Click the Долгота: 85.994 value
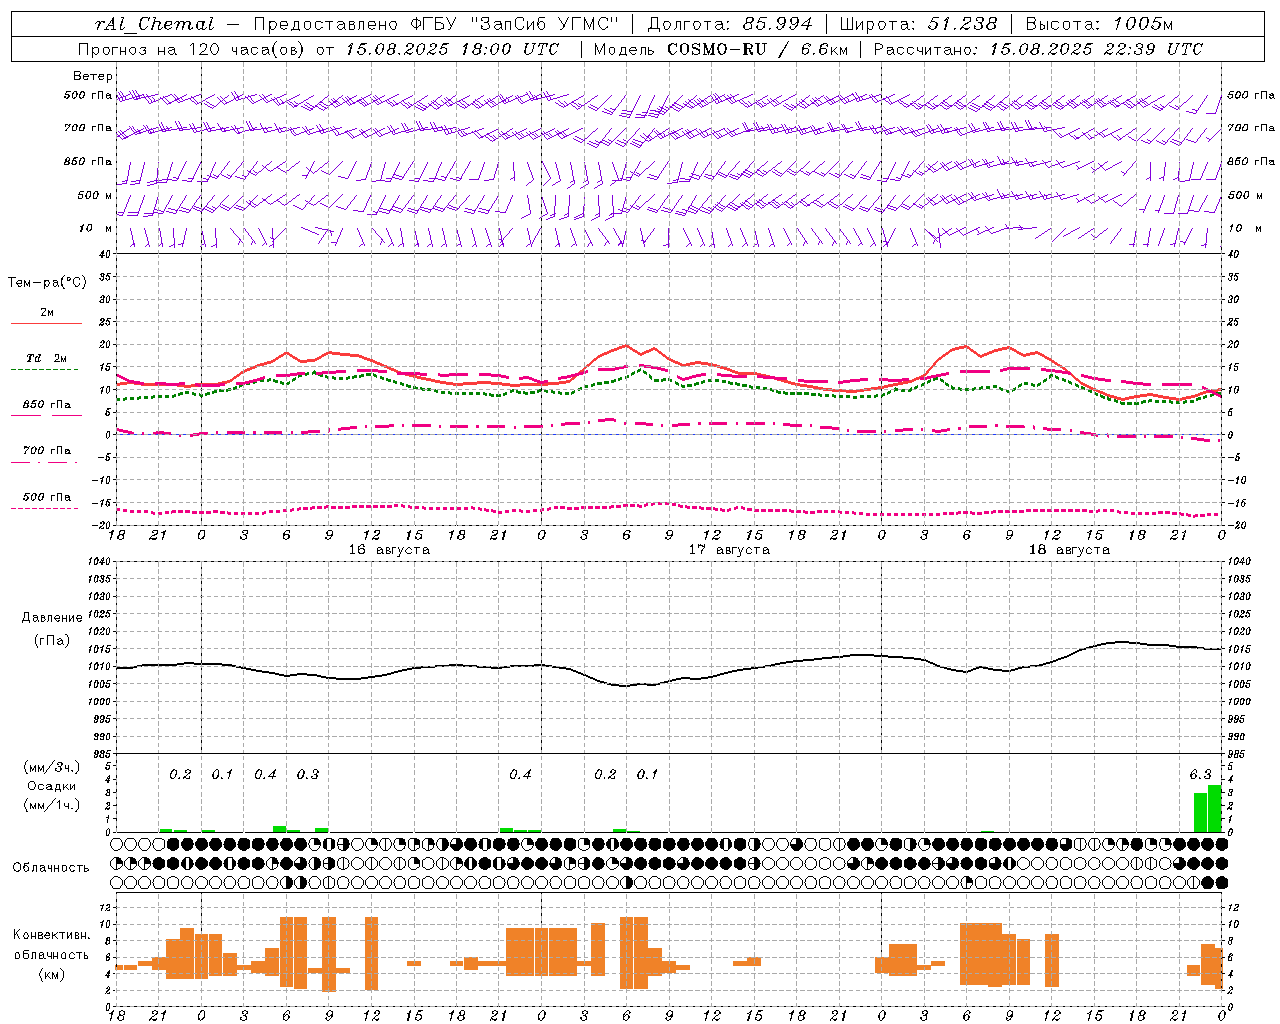Screen dimensions: 1280x1024 click(730, 24)
